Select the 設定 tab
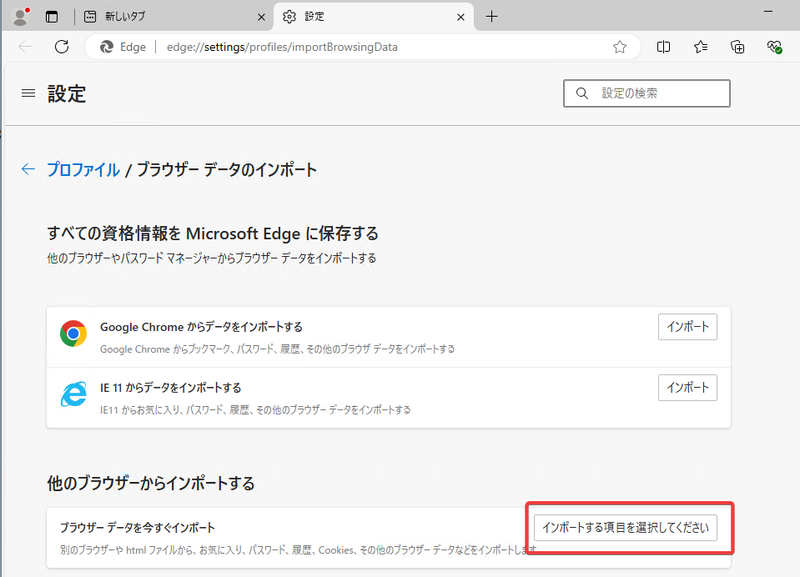The width and height of the screenshot is (800, 577). (x=373, y=17)
